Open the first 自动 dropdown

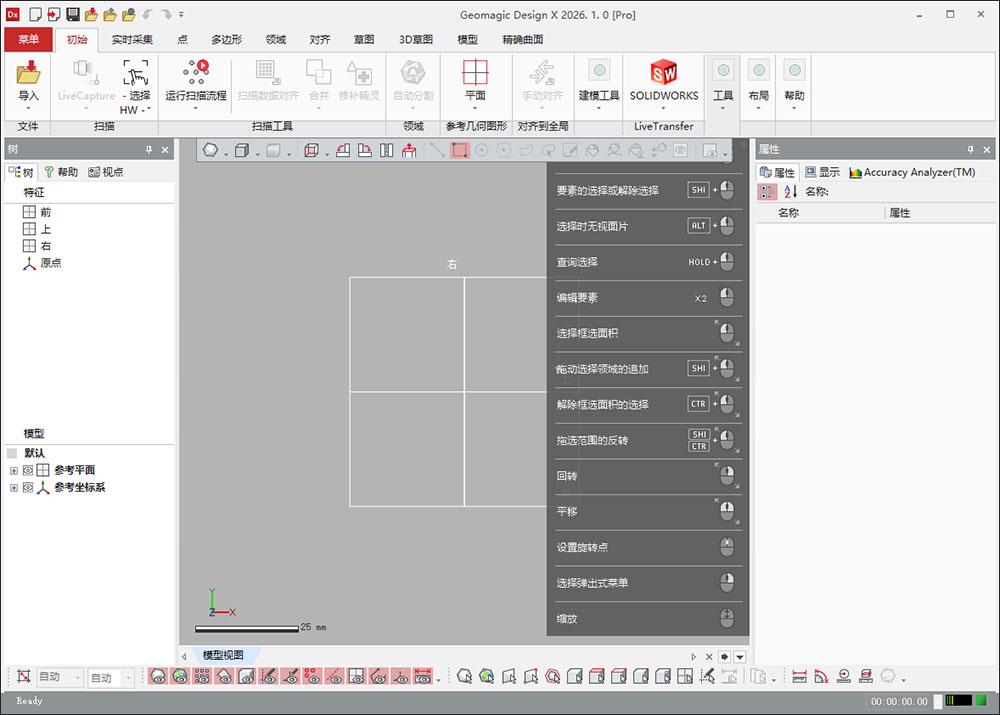(59, 677)
